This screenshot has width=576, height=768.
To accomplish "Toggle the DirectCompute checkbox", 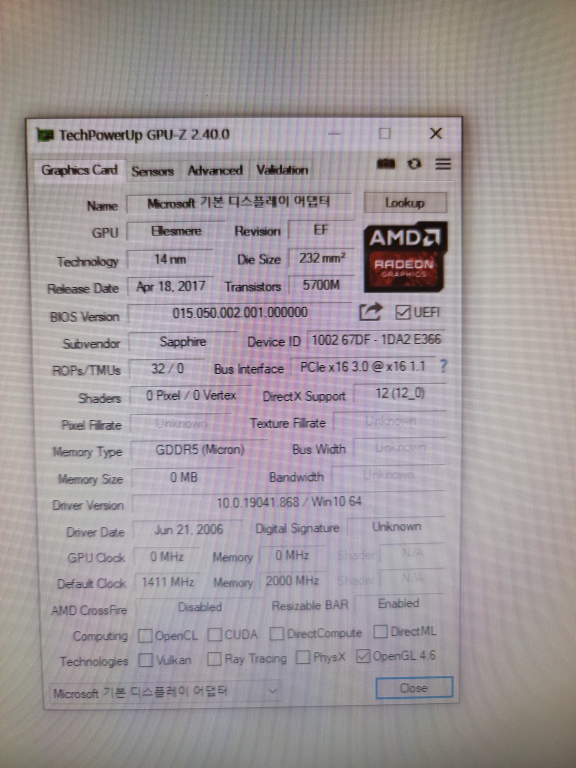I will pyautogui.click(x=276, y=633).
